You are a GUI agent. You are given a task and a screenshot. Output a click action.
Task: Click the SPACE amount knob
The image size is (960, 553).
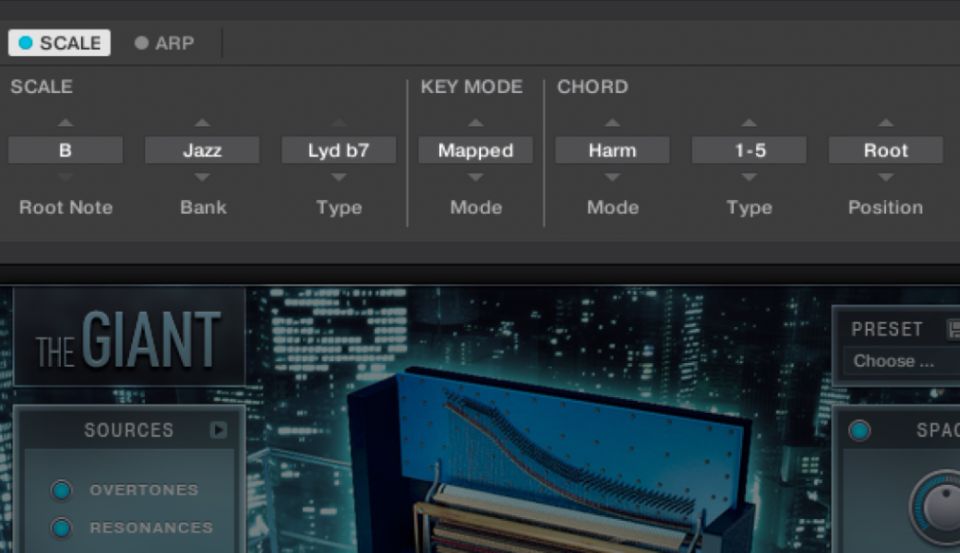tap(940, 508)
